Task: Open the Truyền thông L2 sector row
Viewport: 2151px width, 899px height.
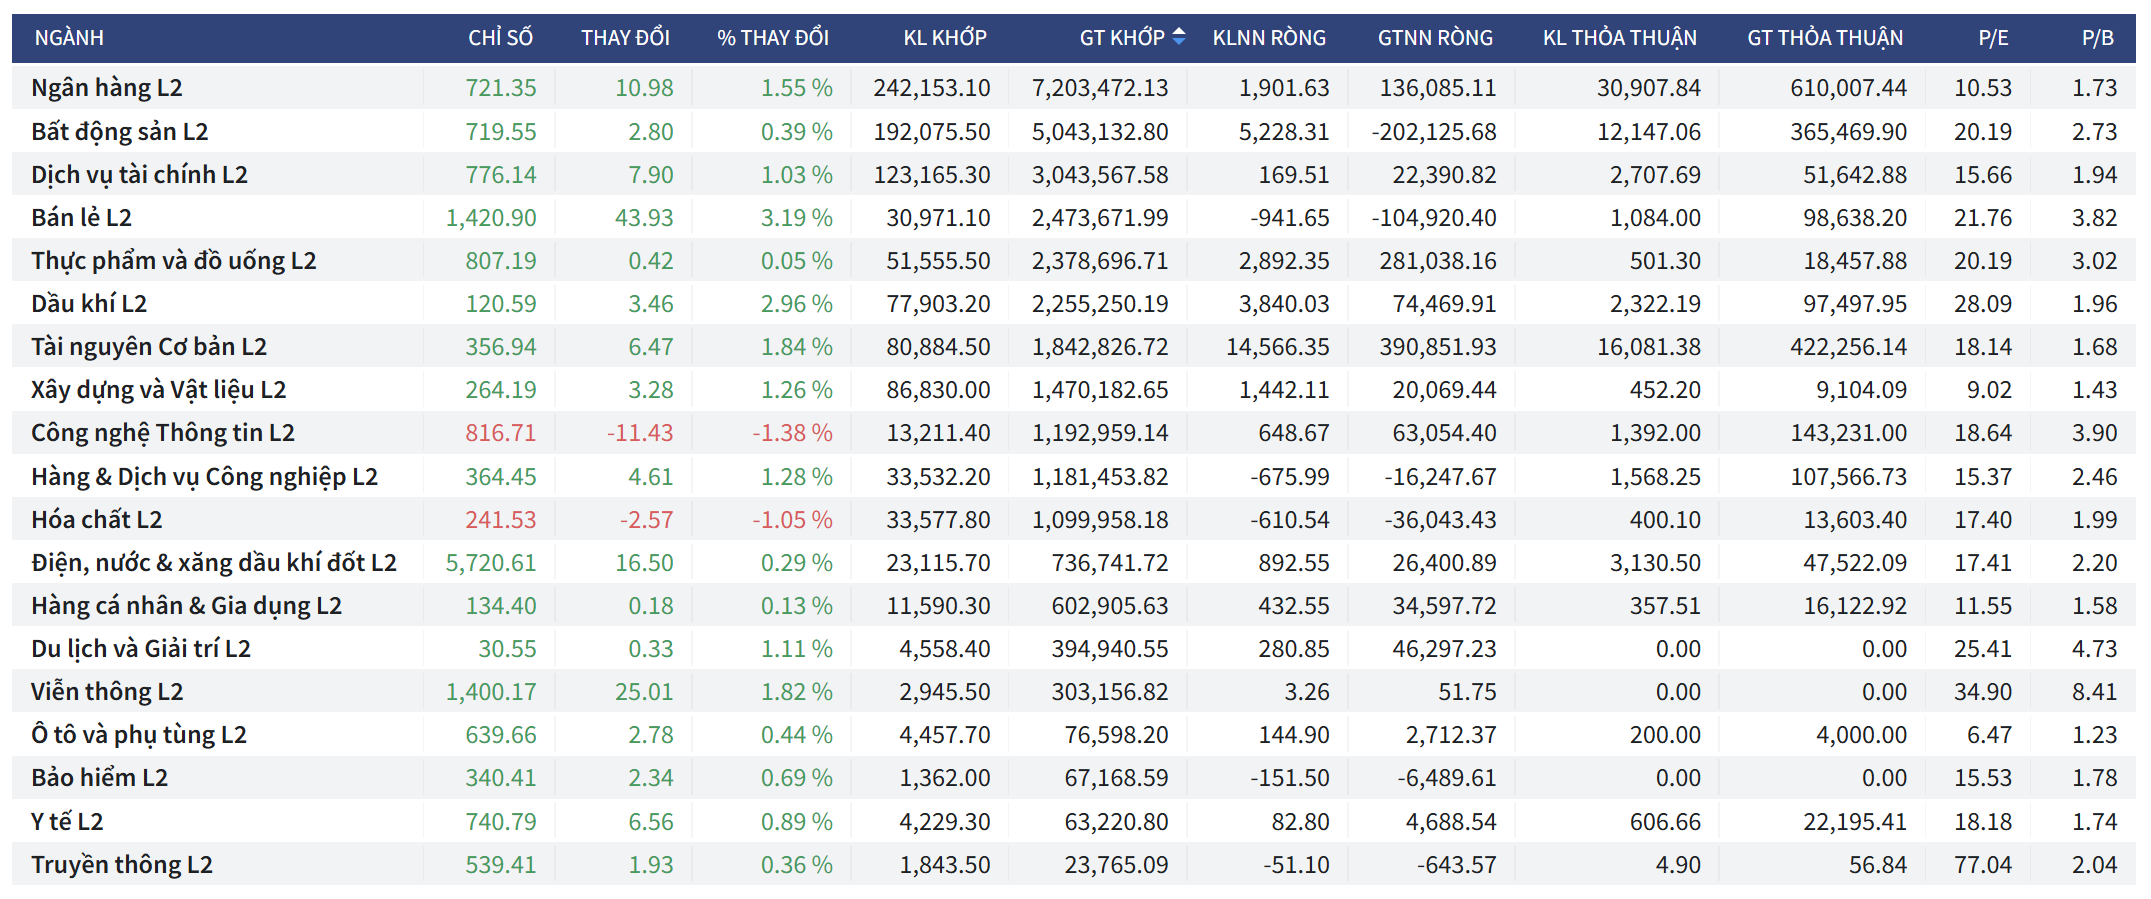Action: pos(122,865)
